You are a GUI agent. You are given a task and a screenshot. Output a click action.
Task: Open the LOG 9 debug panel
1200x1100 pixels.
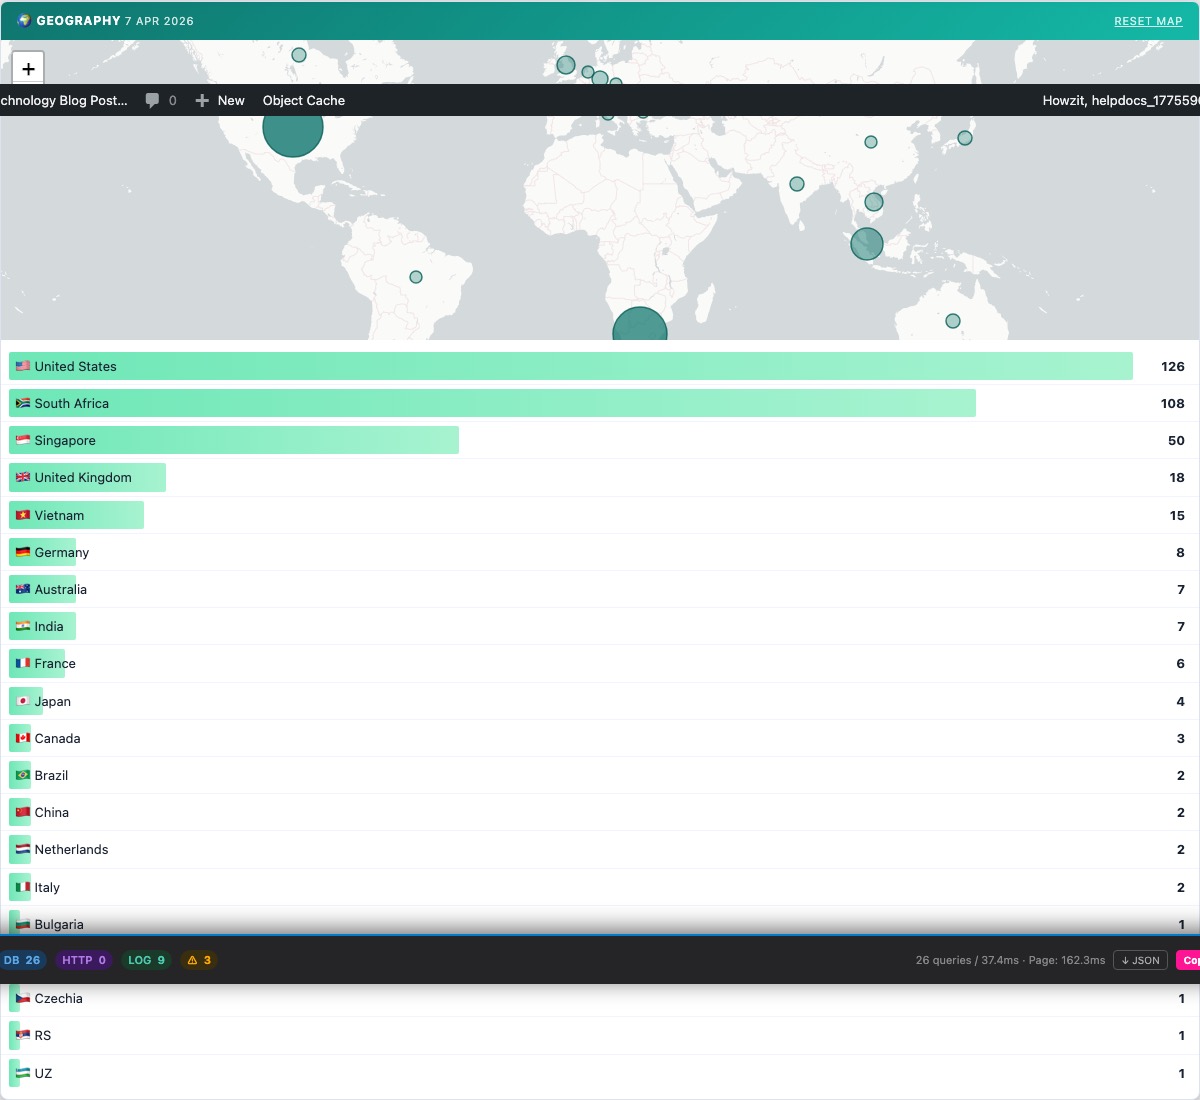(x=146, y=960)
